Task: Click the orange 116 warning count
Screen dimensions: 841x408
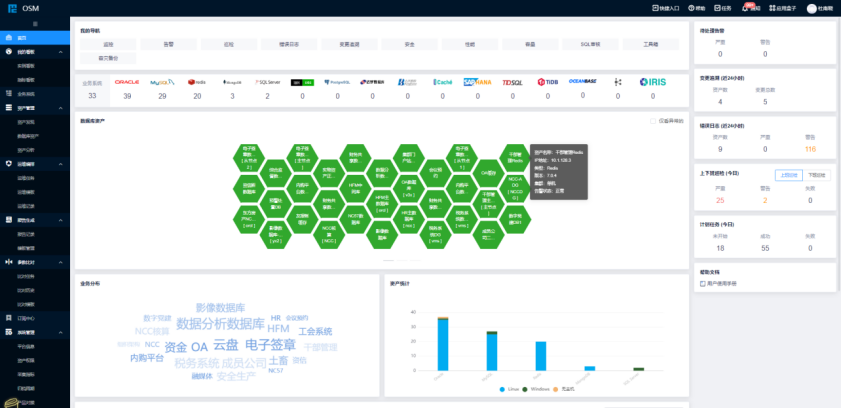Action: 810,149
